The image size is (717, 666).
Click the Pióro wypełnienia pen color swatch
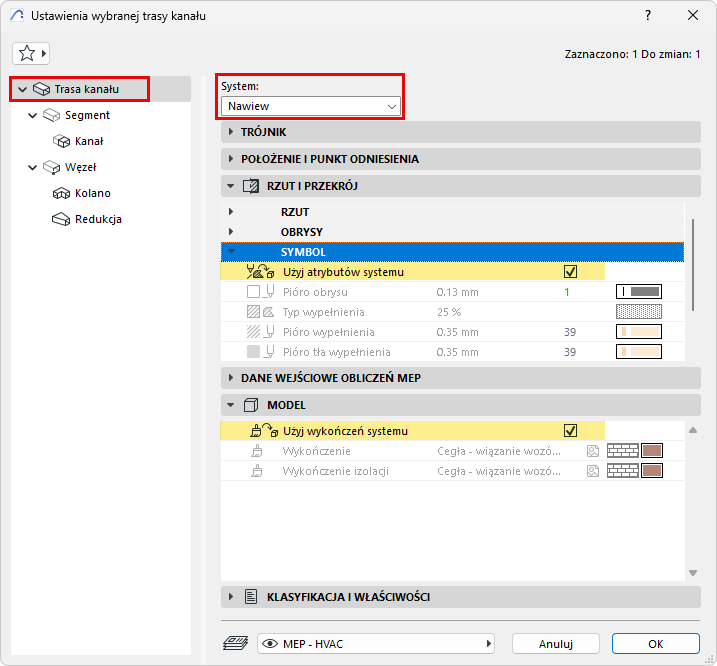[x=639, y=332]
